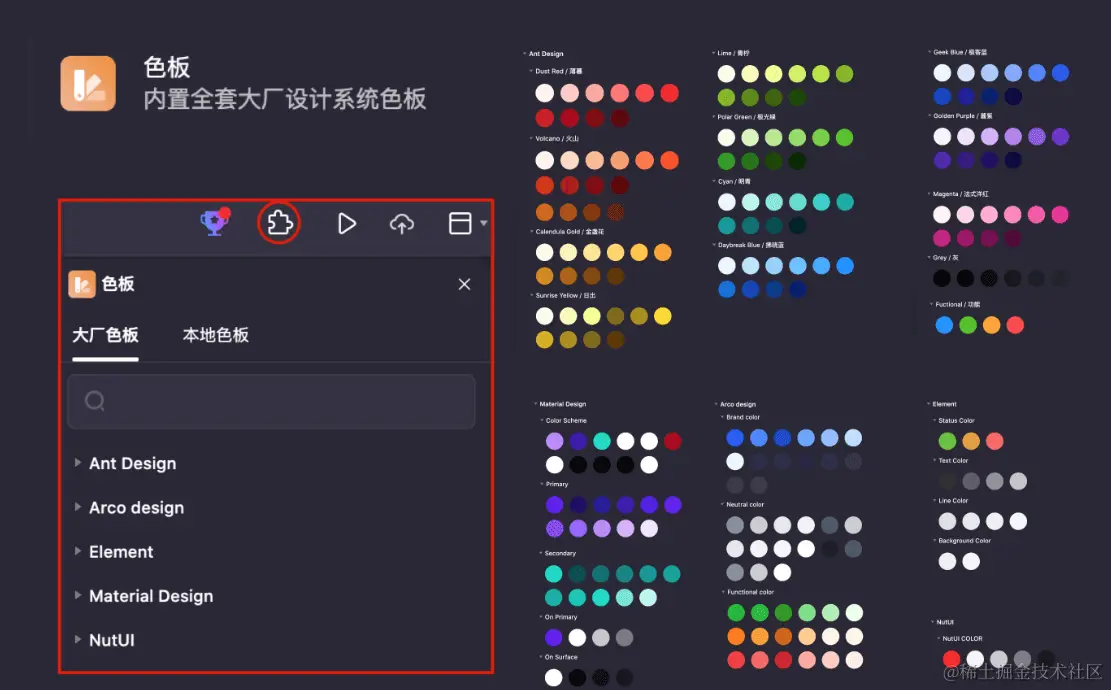Pick the red swatch under NutUI COLOR
The image size is (1111, 690).
pyautogui.click(x=952, y=659)
